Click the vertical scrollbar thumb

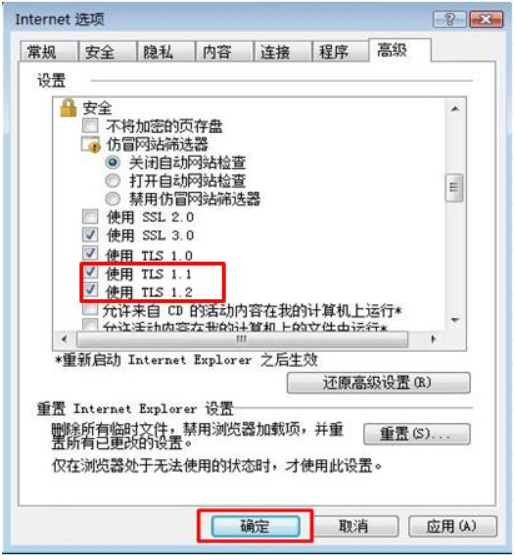(x=455, y=188)
